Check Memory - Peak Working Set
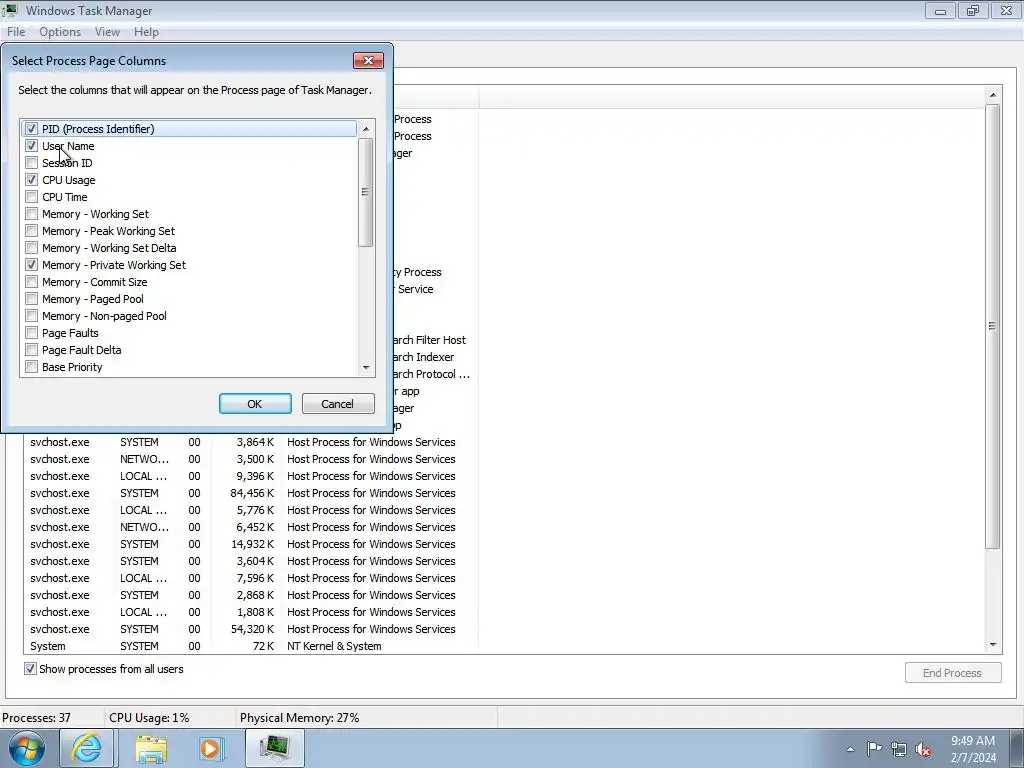Viewport: 1024px width, 768px height. [x=31, y=231]
